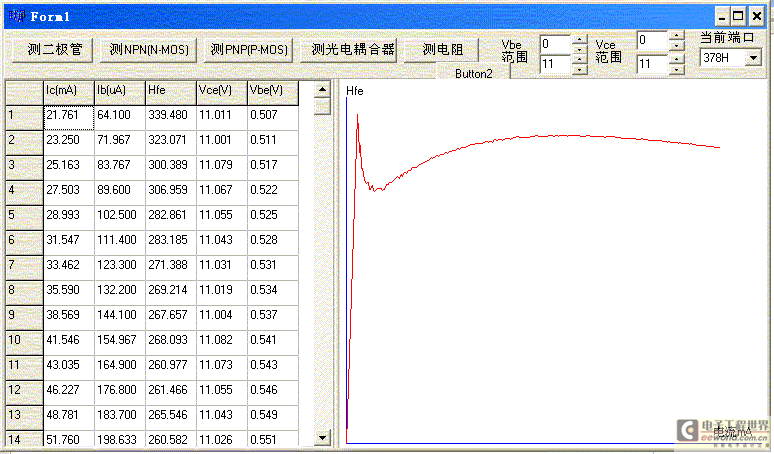774x454 pixels.
Task: Decrease the Vbe upper value with down spinner
Action: click(580, 69)
